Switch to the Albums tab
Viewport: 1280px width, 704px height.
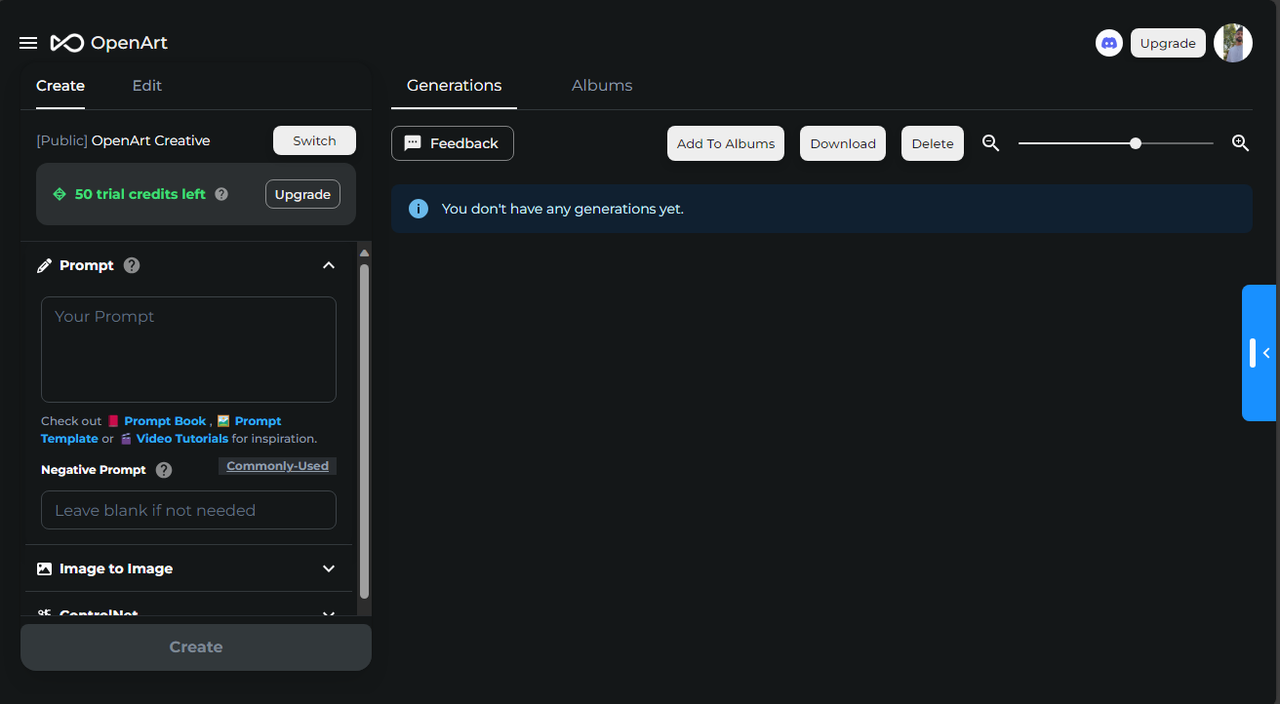point(602,86)
